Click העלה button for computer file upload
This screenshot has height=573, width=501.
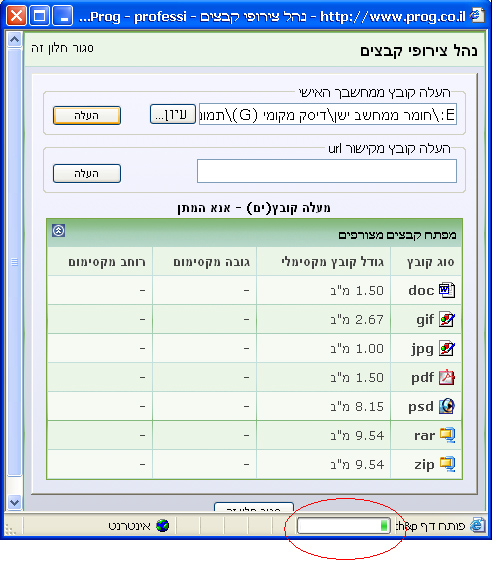87,115
